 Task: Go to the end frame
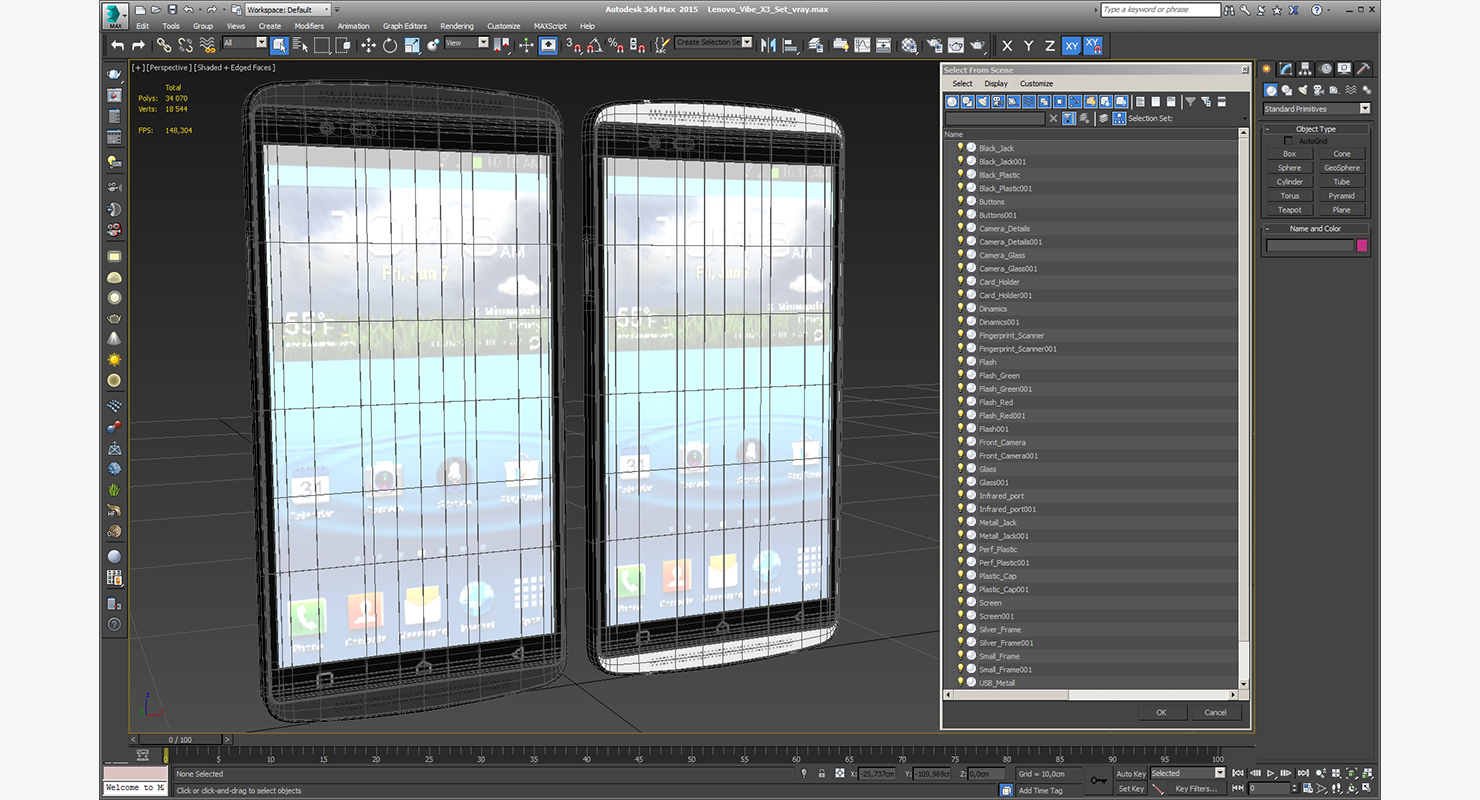click(x=1303, y=773)
